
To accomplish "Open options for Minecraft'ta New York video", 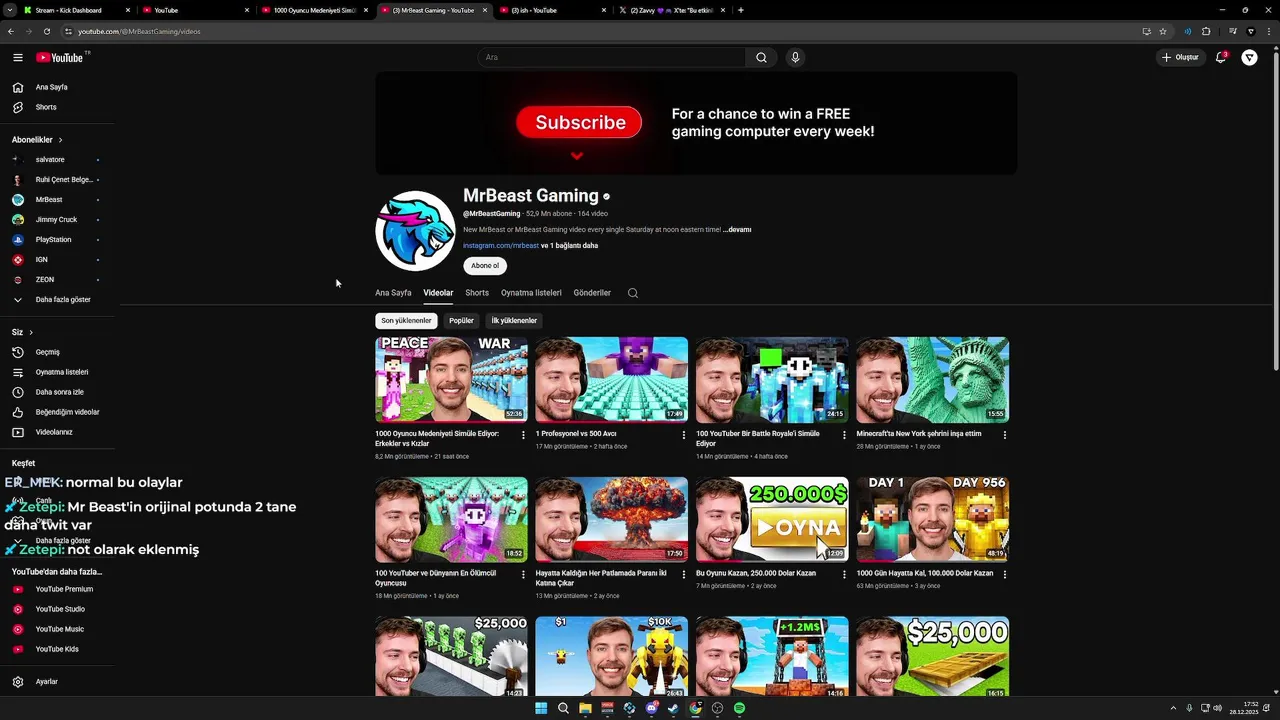I will [x=1005, y=435].
